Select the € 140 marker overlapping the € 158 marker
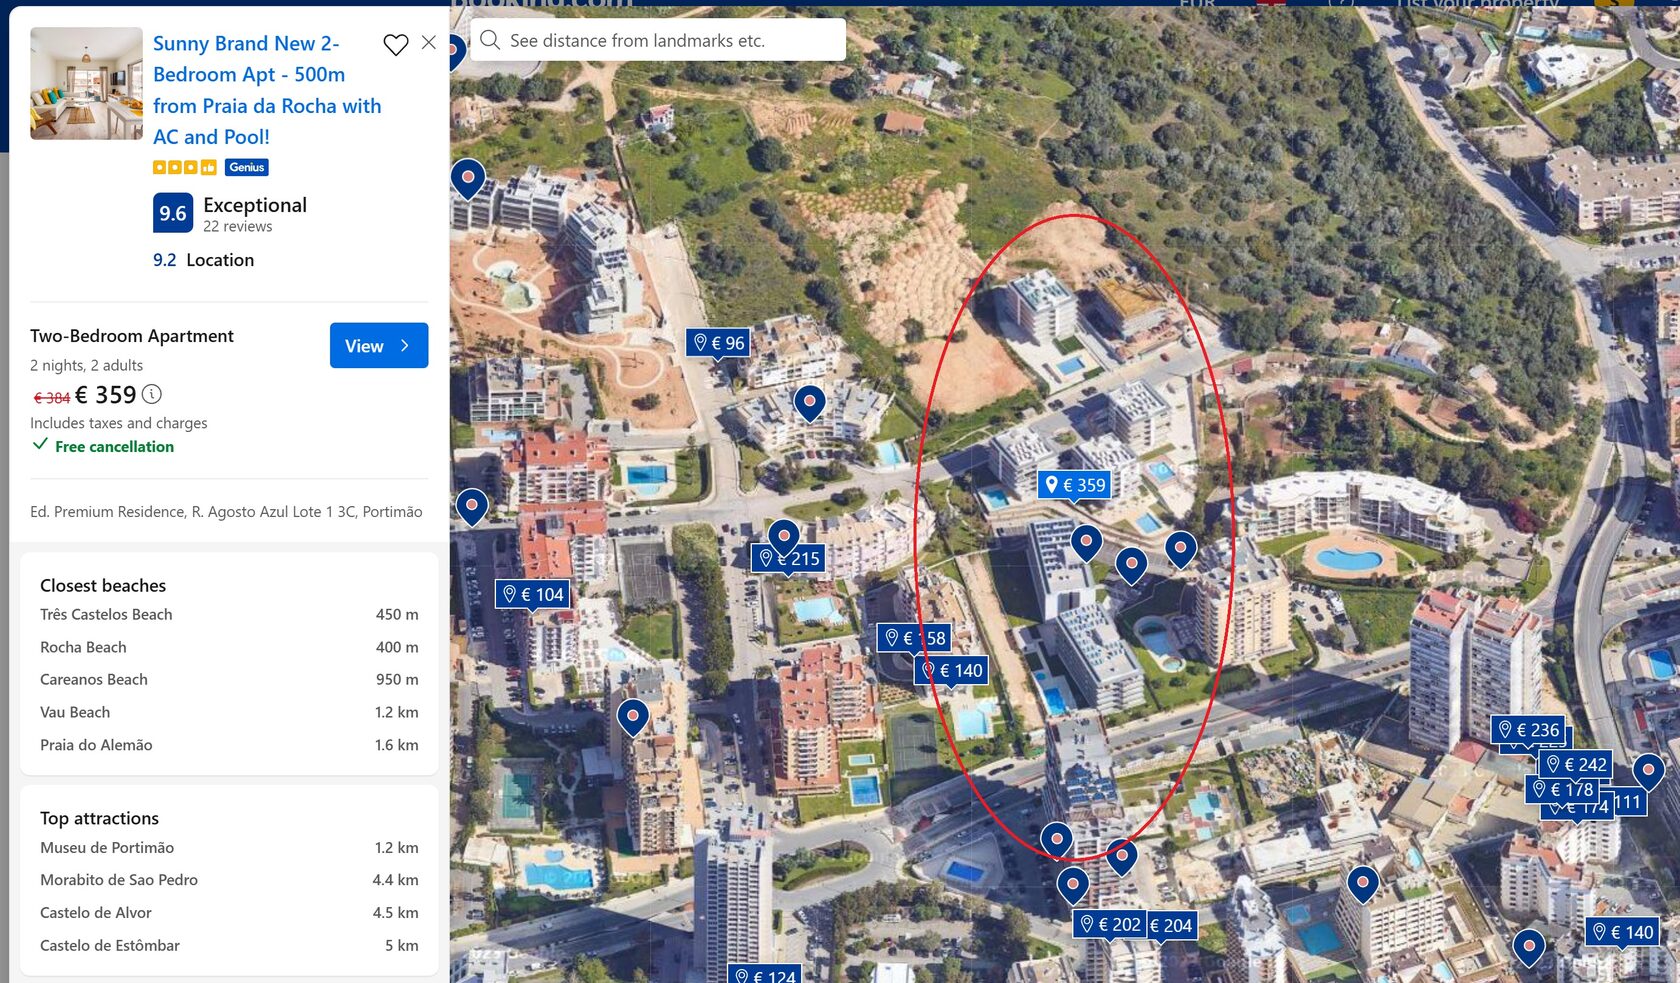Image resolution: width=1680 pixels, height=983 pixels. point(953,670)
